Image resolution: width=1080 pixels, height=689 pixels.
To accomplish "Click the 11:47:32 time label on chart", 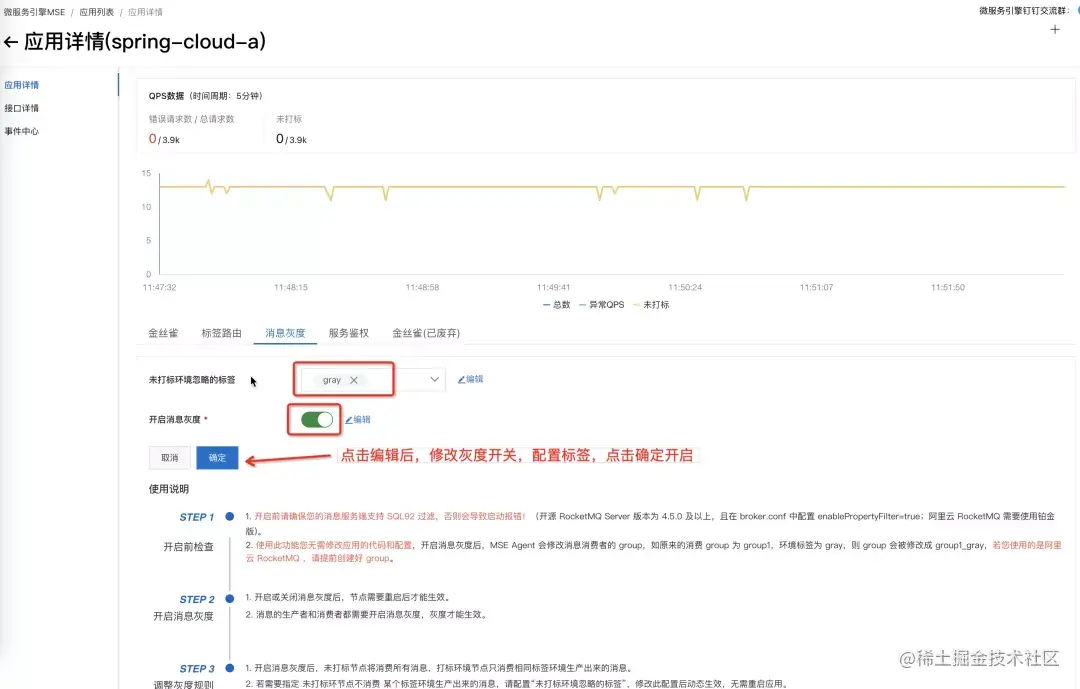I will pos(159,287).
